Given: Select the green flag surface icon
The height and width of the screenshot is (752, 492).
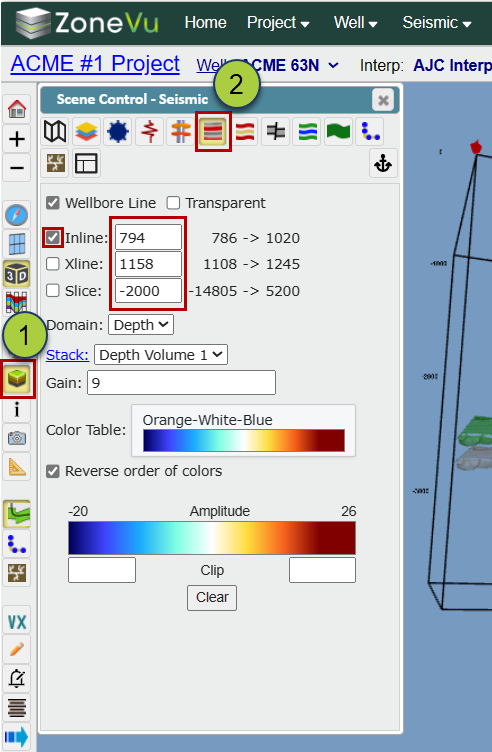Looking at the screenshot, I should 338,131.
